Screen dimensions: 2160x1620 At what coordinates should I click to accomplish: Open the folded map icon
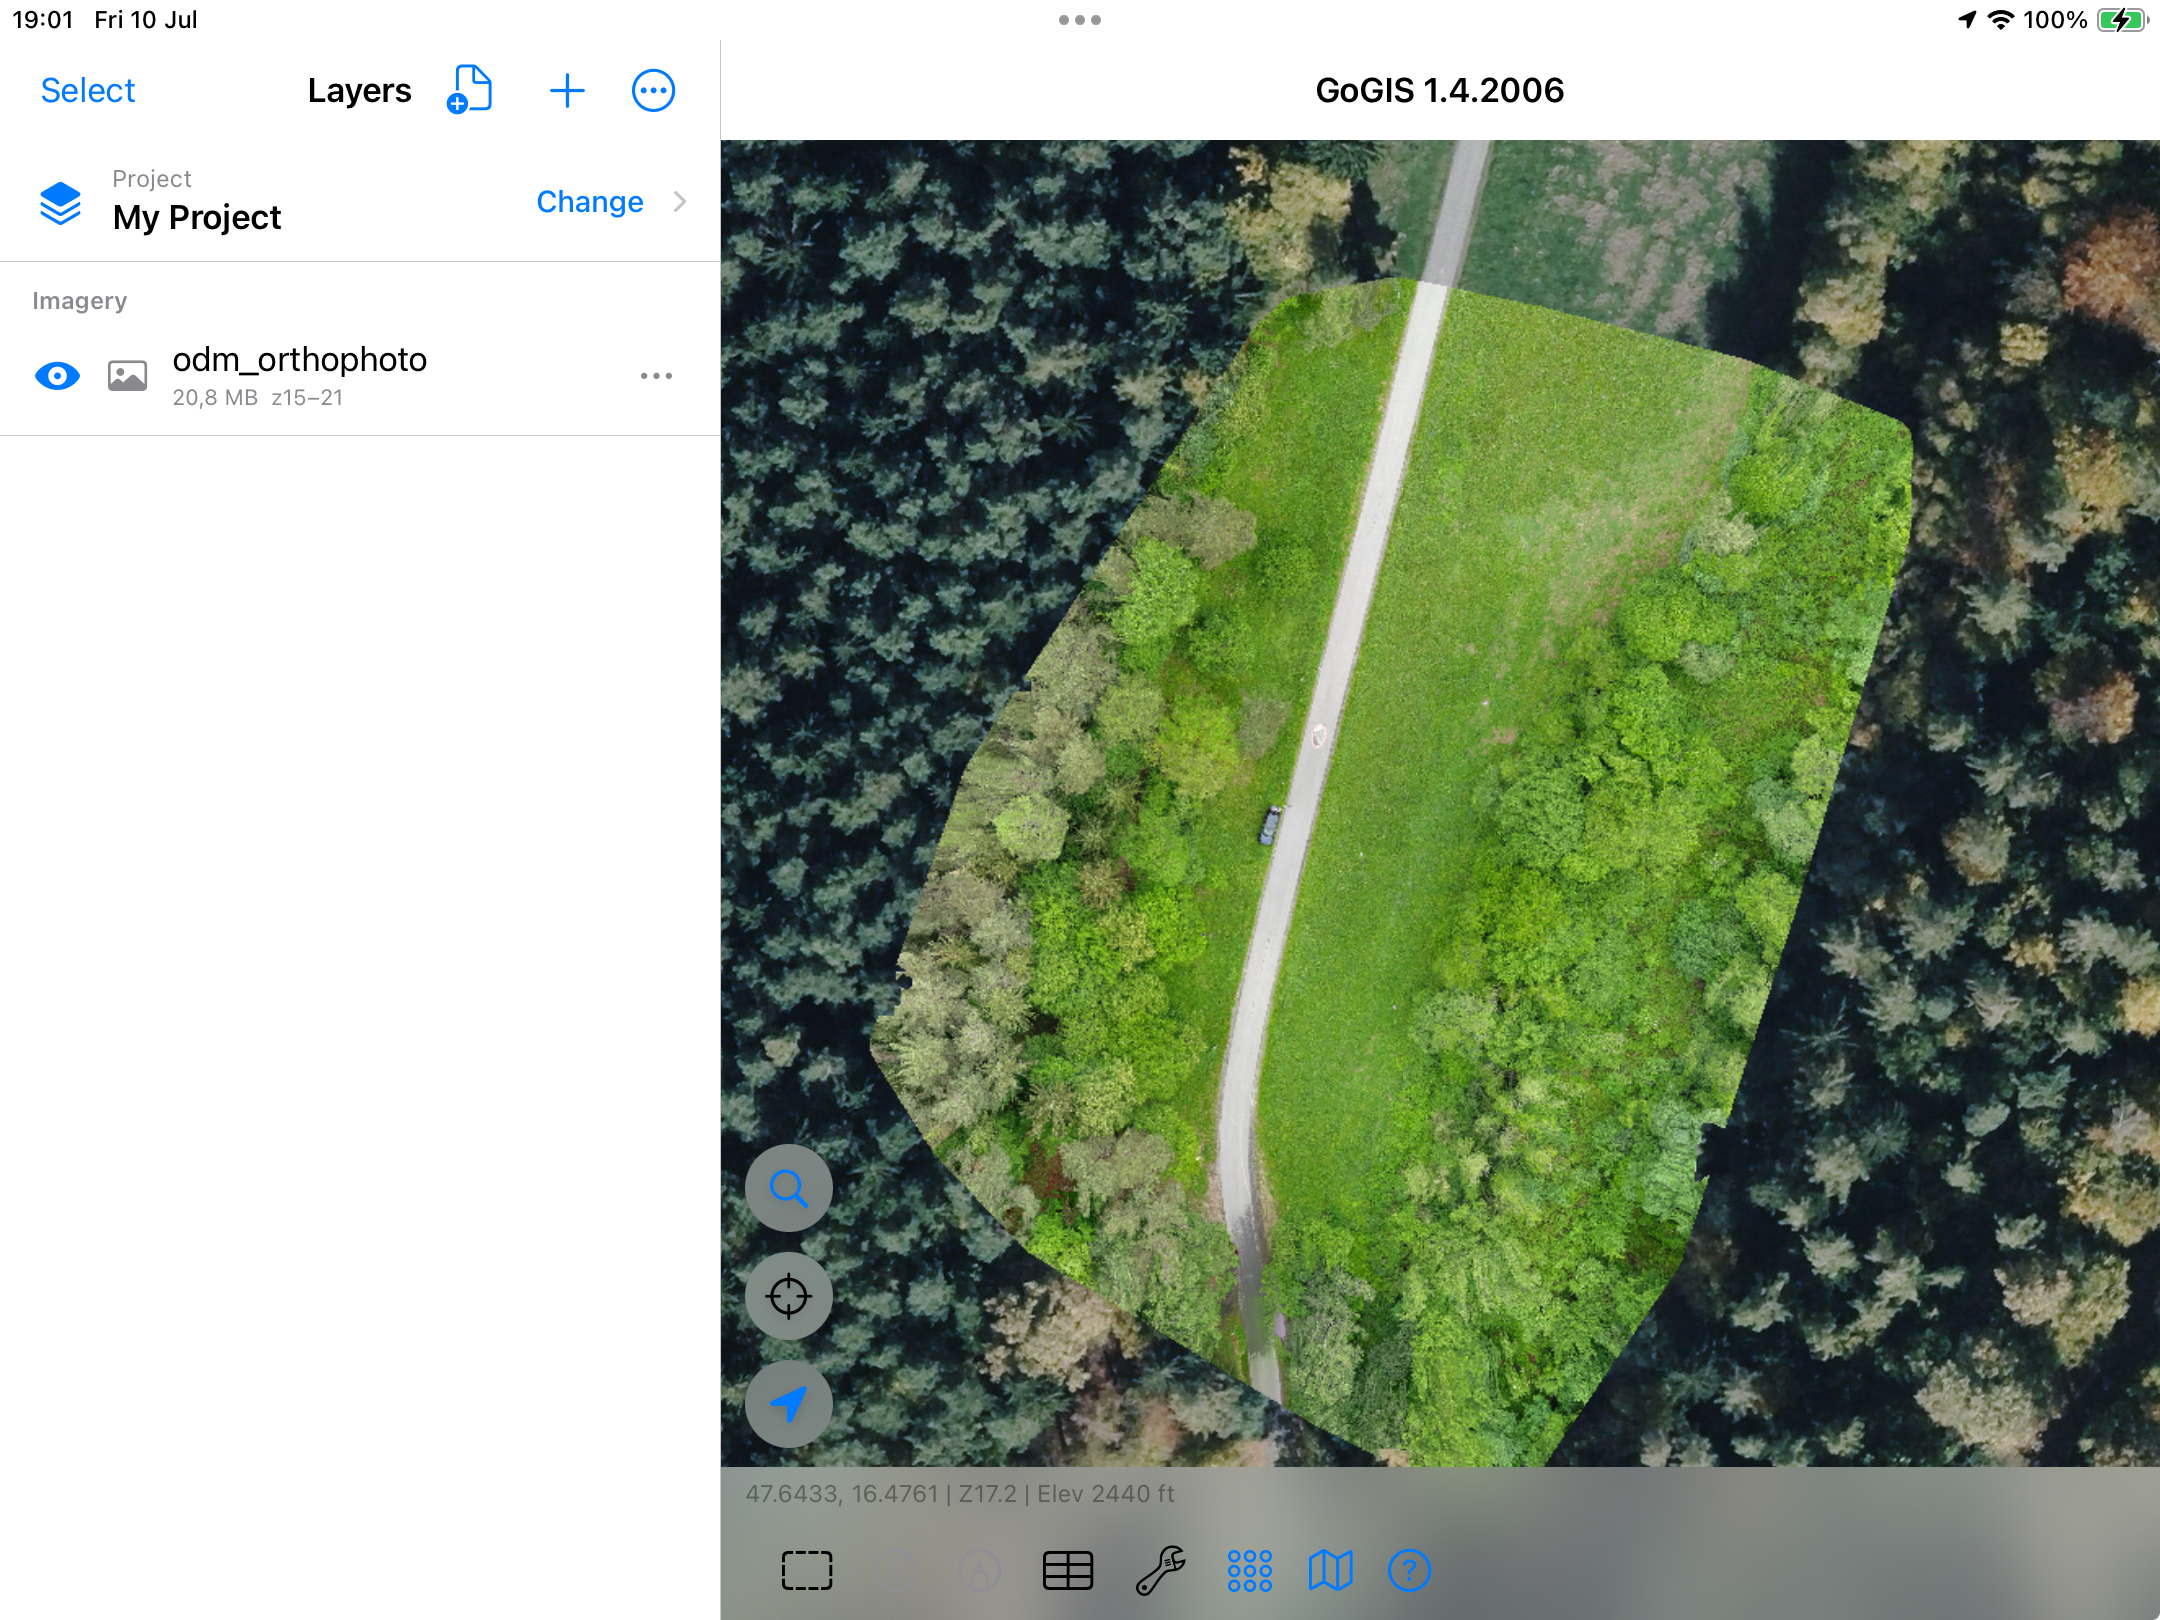[1330, 1570]
